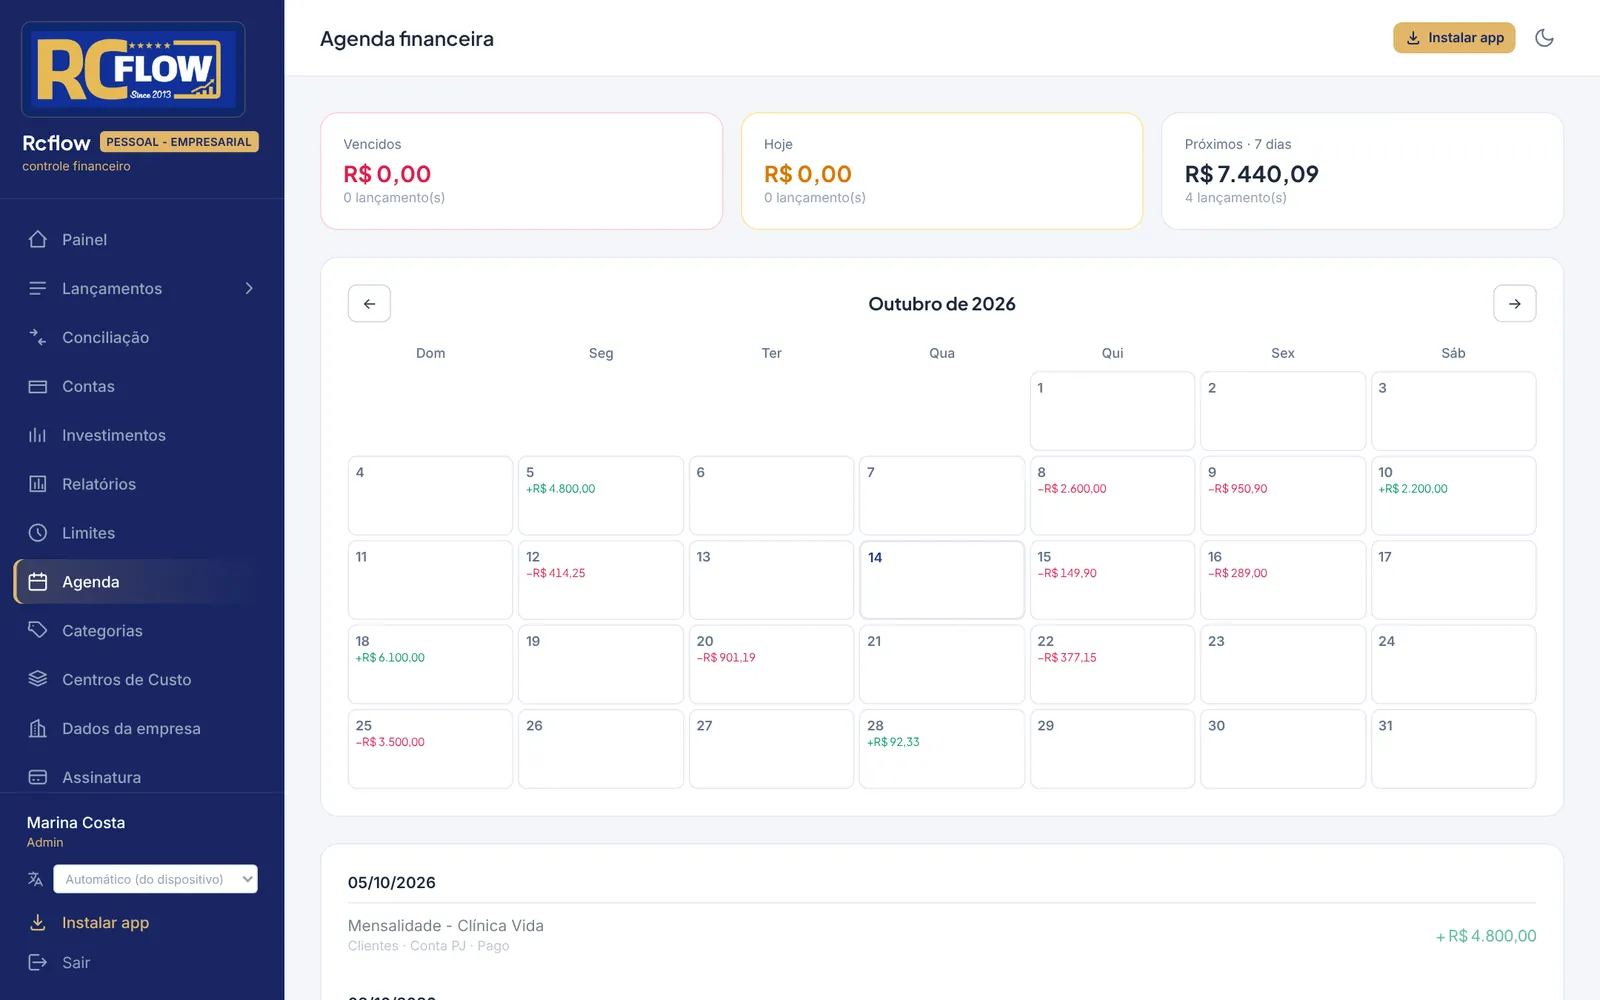Screen dimensions: 1600x1000
Task: Click the Contas card icon
Action: (38, 386)
